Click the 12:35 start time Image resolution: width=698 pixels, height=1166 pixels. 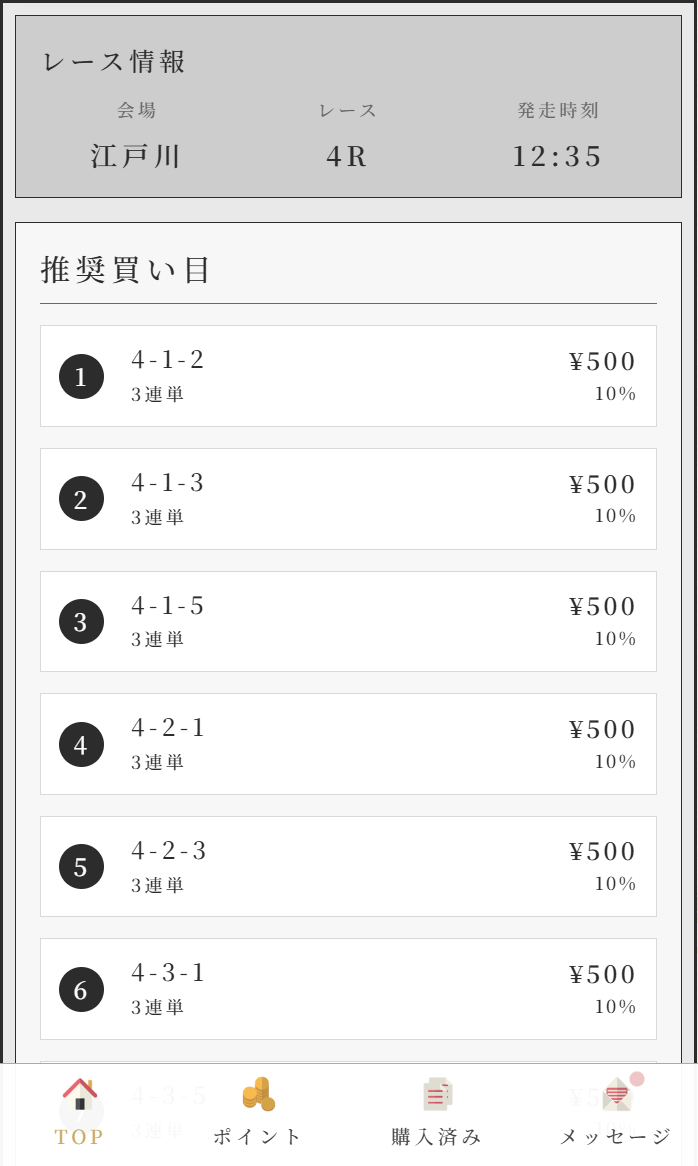(558, 157)
